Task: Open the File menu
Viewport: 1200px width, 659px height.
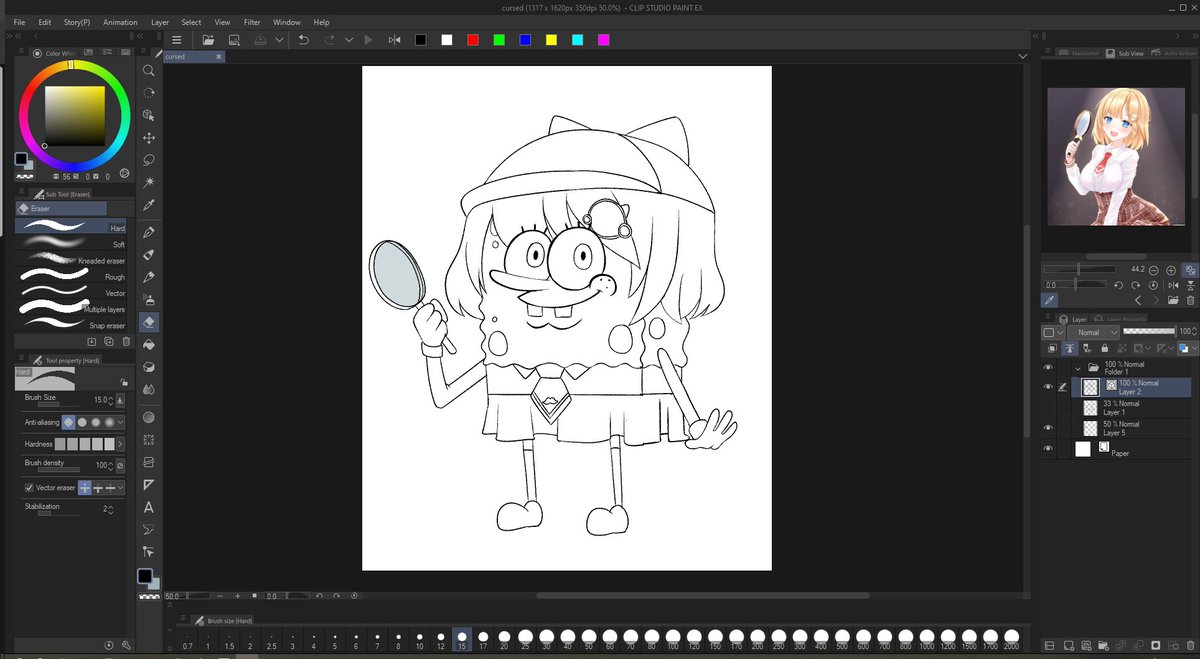Action: pos(19,21)
